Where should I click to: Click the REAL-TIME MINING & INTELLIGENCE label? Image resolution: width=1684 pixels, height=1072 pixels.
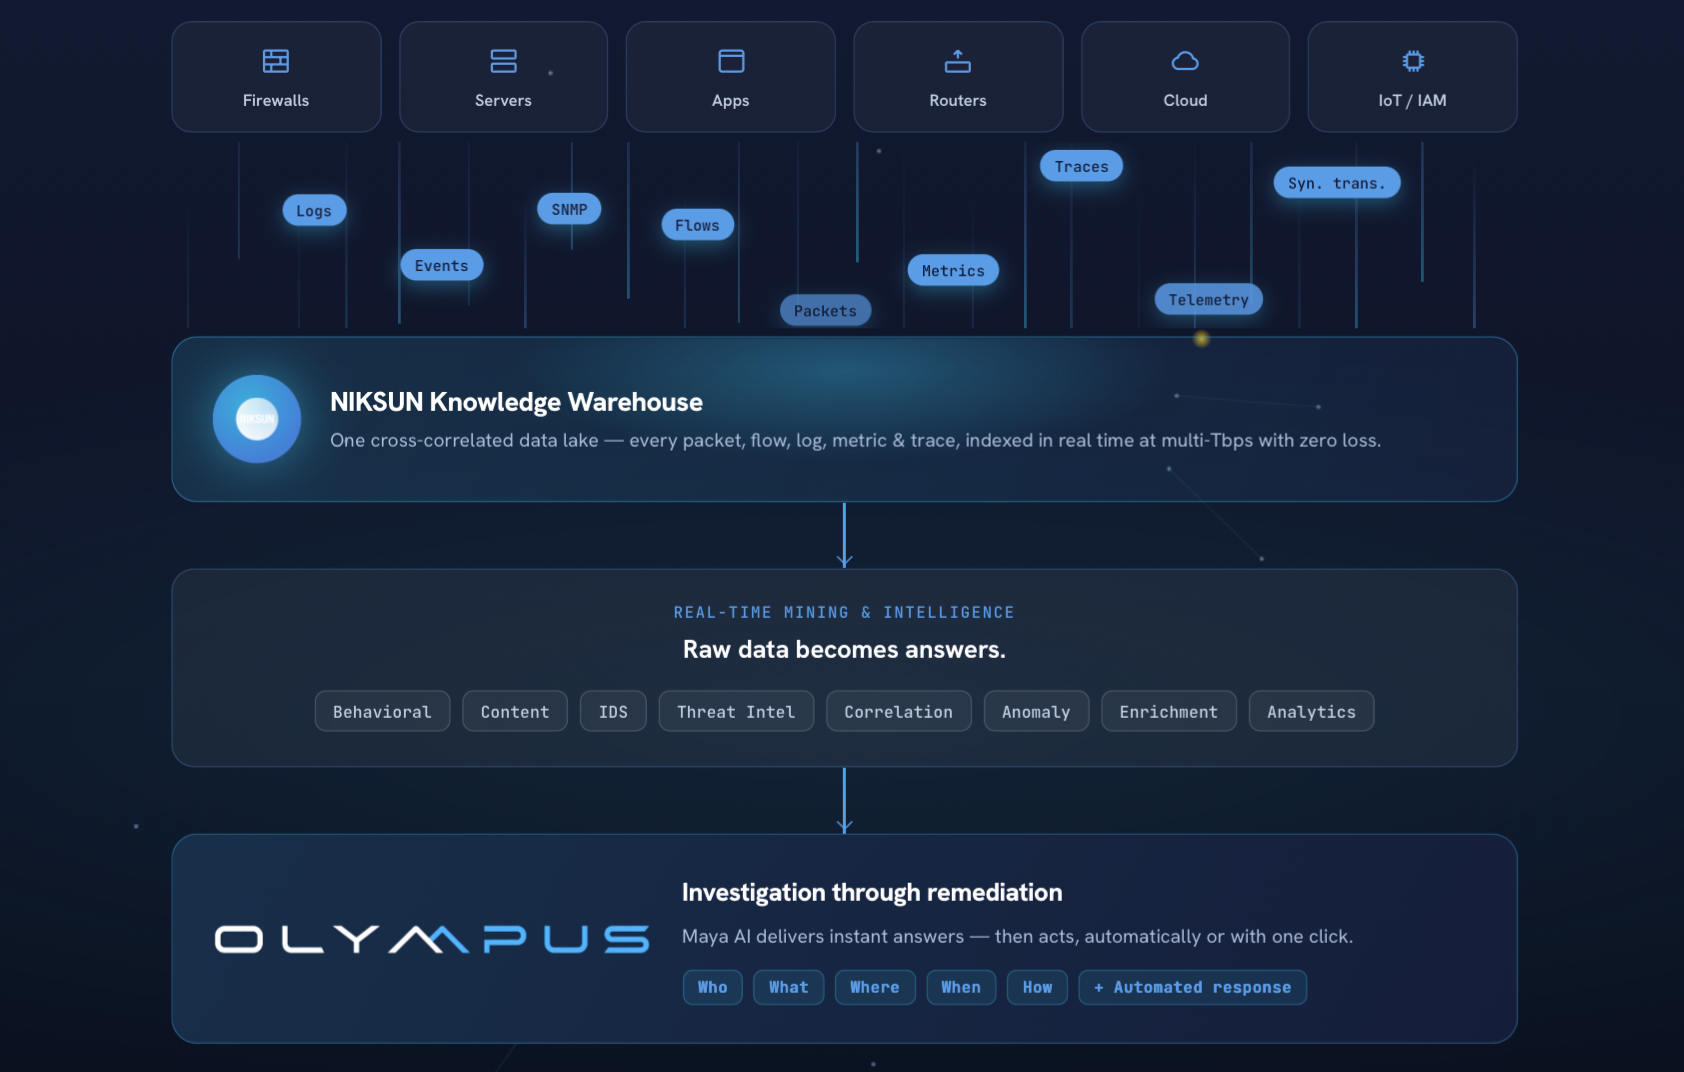tap(844, 612)
